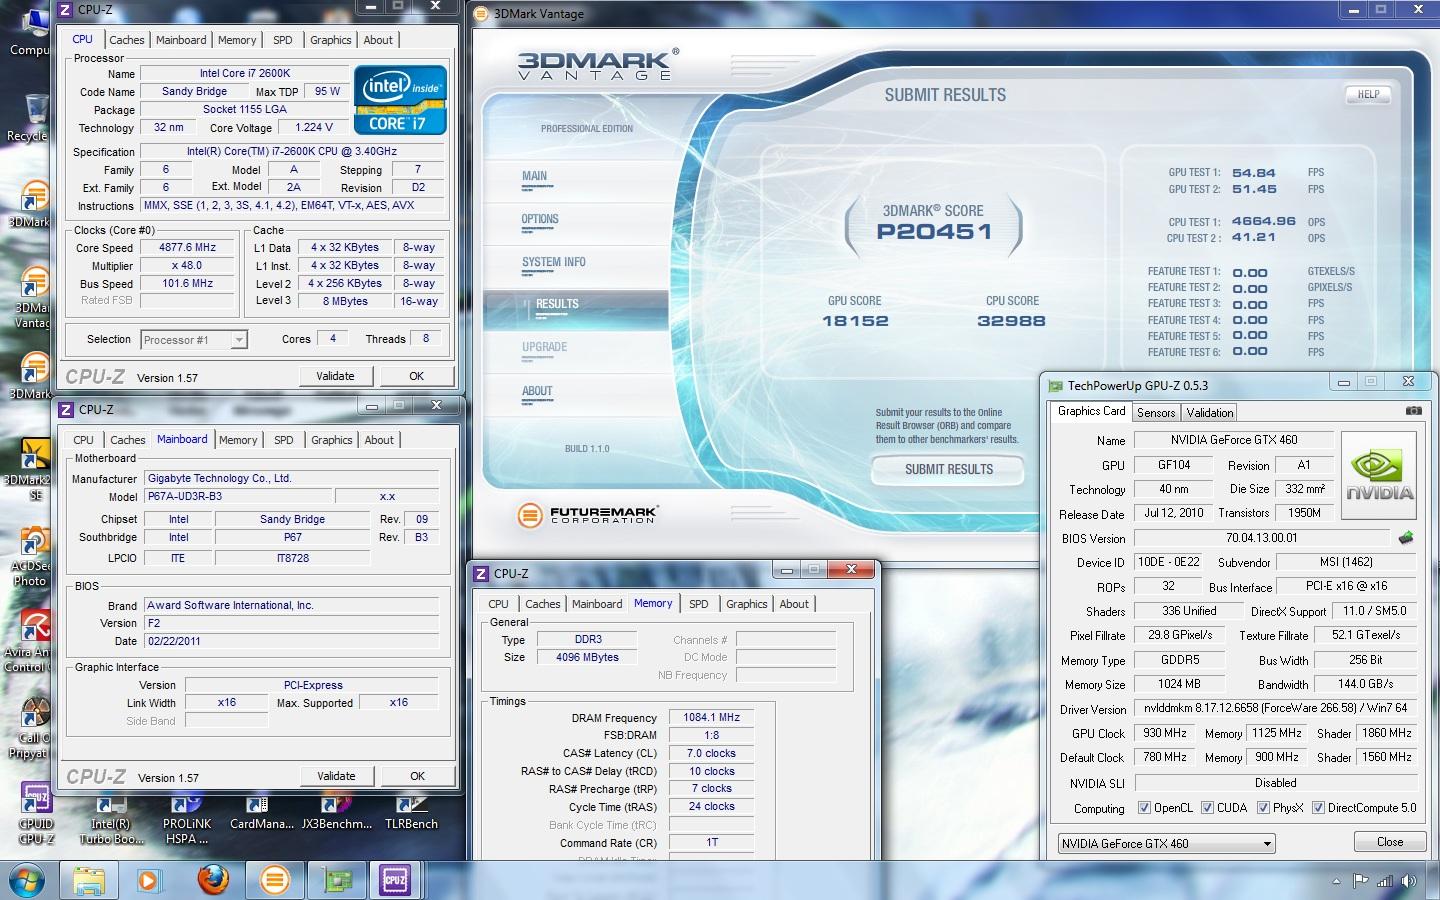Click the NVIDIA logo in GPU-Z
The height and width of the screenshot is (900, 1440).
[1379, 476]
